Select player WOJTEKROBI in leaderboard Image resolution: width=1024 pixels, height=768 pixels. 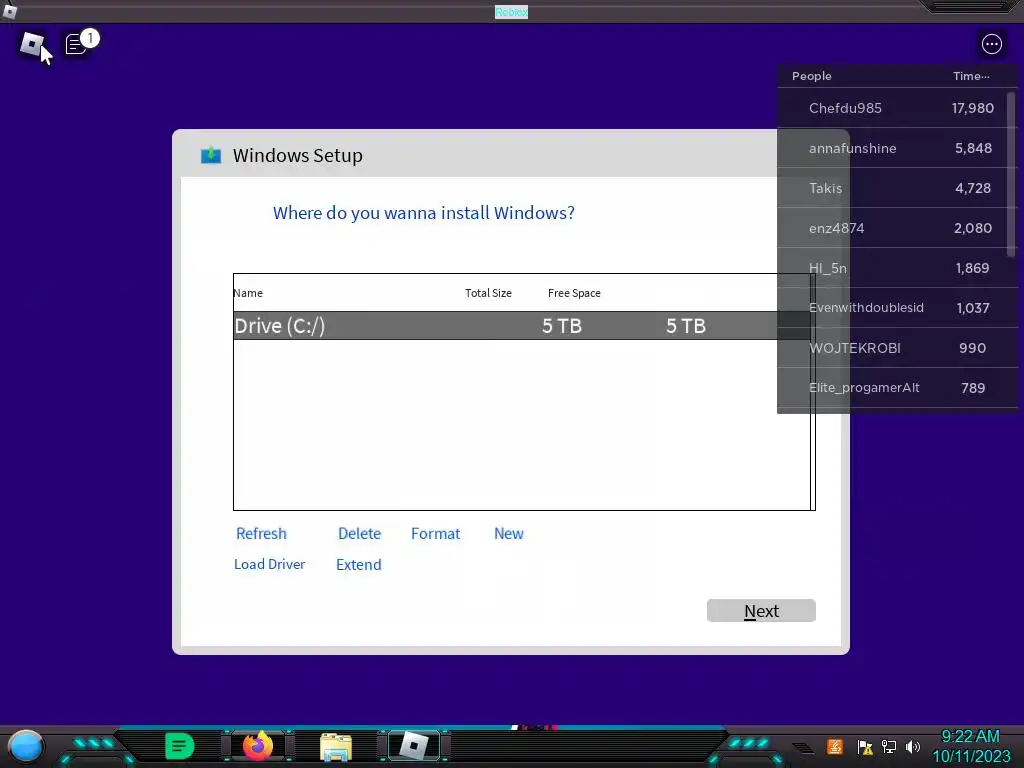(897, 347)
